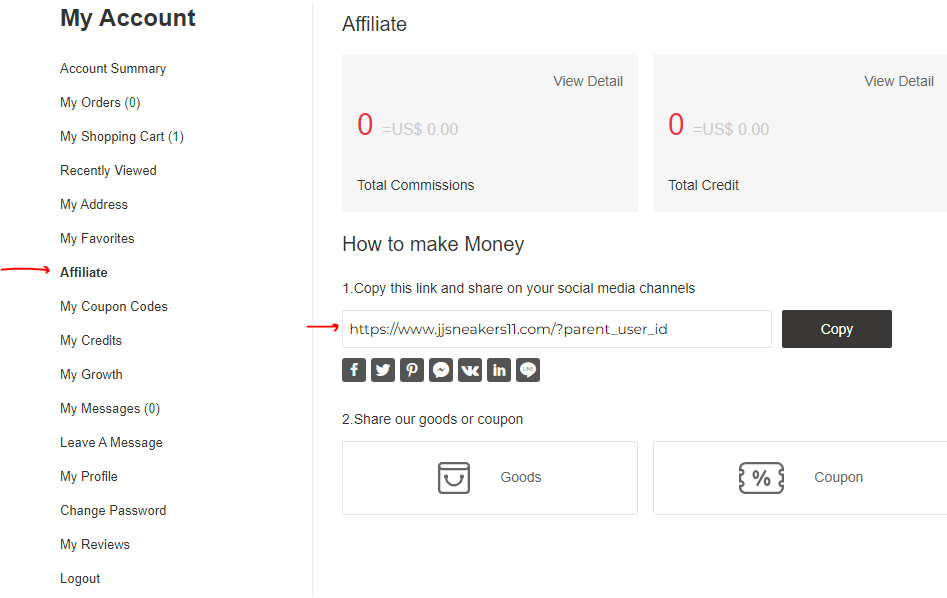
Task: Open My Orders in the sidebar
Action: coord(100,103)
